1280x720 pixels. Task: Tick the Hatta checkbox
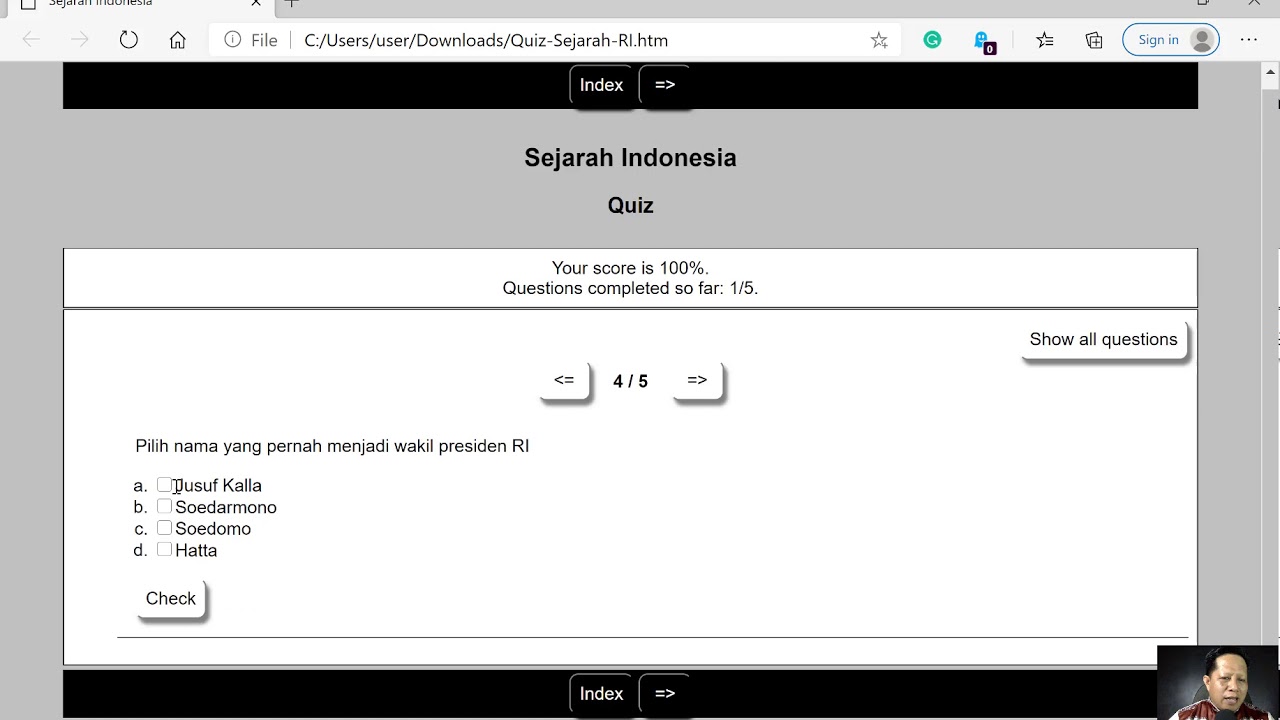164,550
